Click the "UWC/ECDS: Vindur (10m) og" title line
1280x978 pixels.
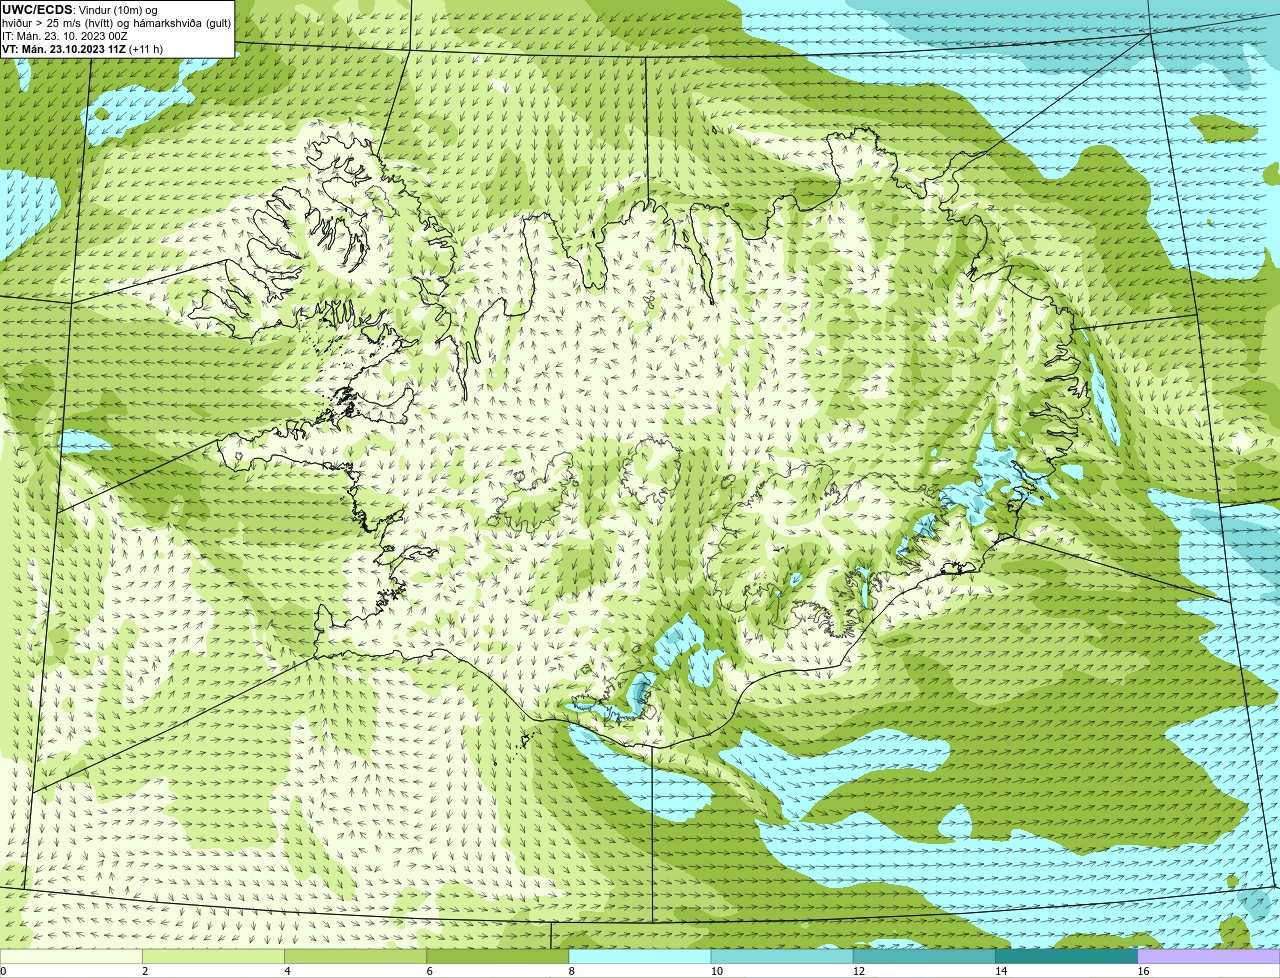tap(79, 10)
